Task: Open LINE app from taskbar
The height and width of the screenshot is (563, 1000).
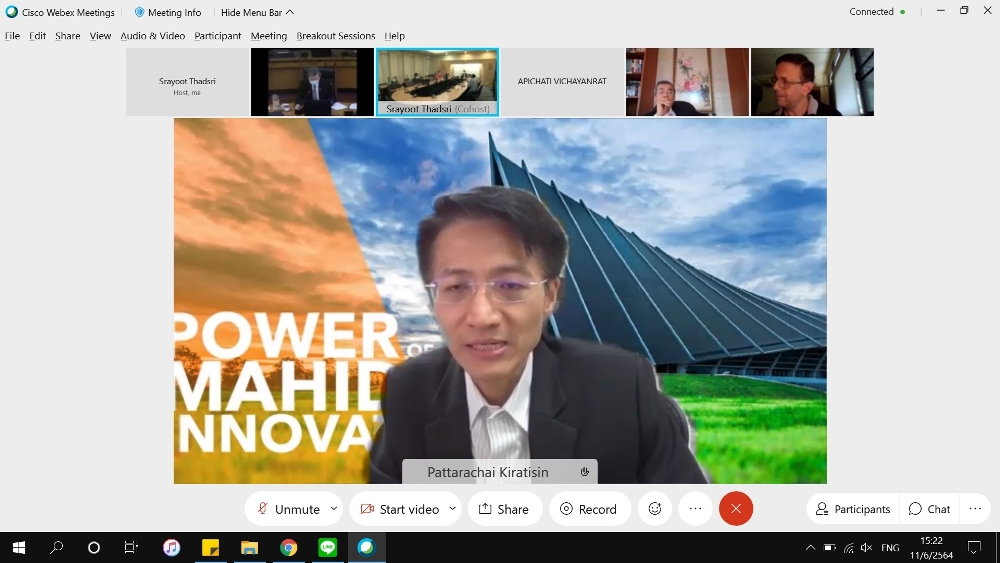Action: point(327,548)
